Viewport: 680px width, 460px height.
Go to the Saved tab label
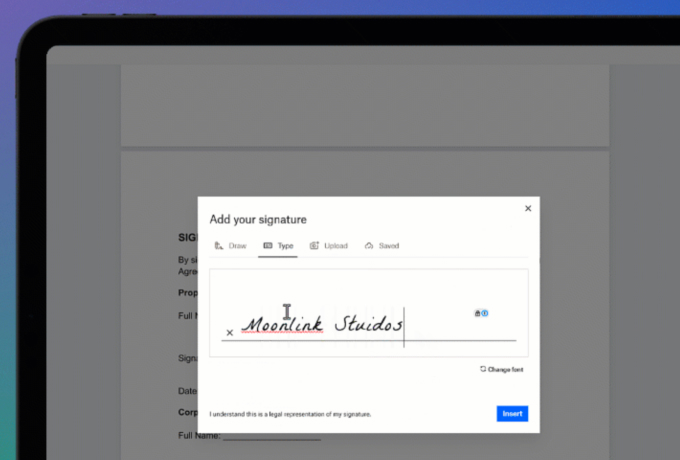(389, 246)
